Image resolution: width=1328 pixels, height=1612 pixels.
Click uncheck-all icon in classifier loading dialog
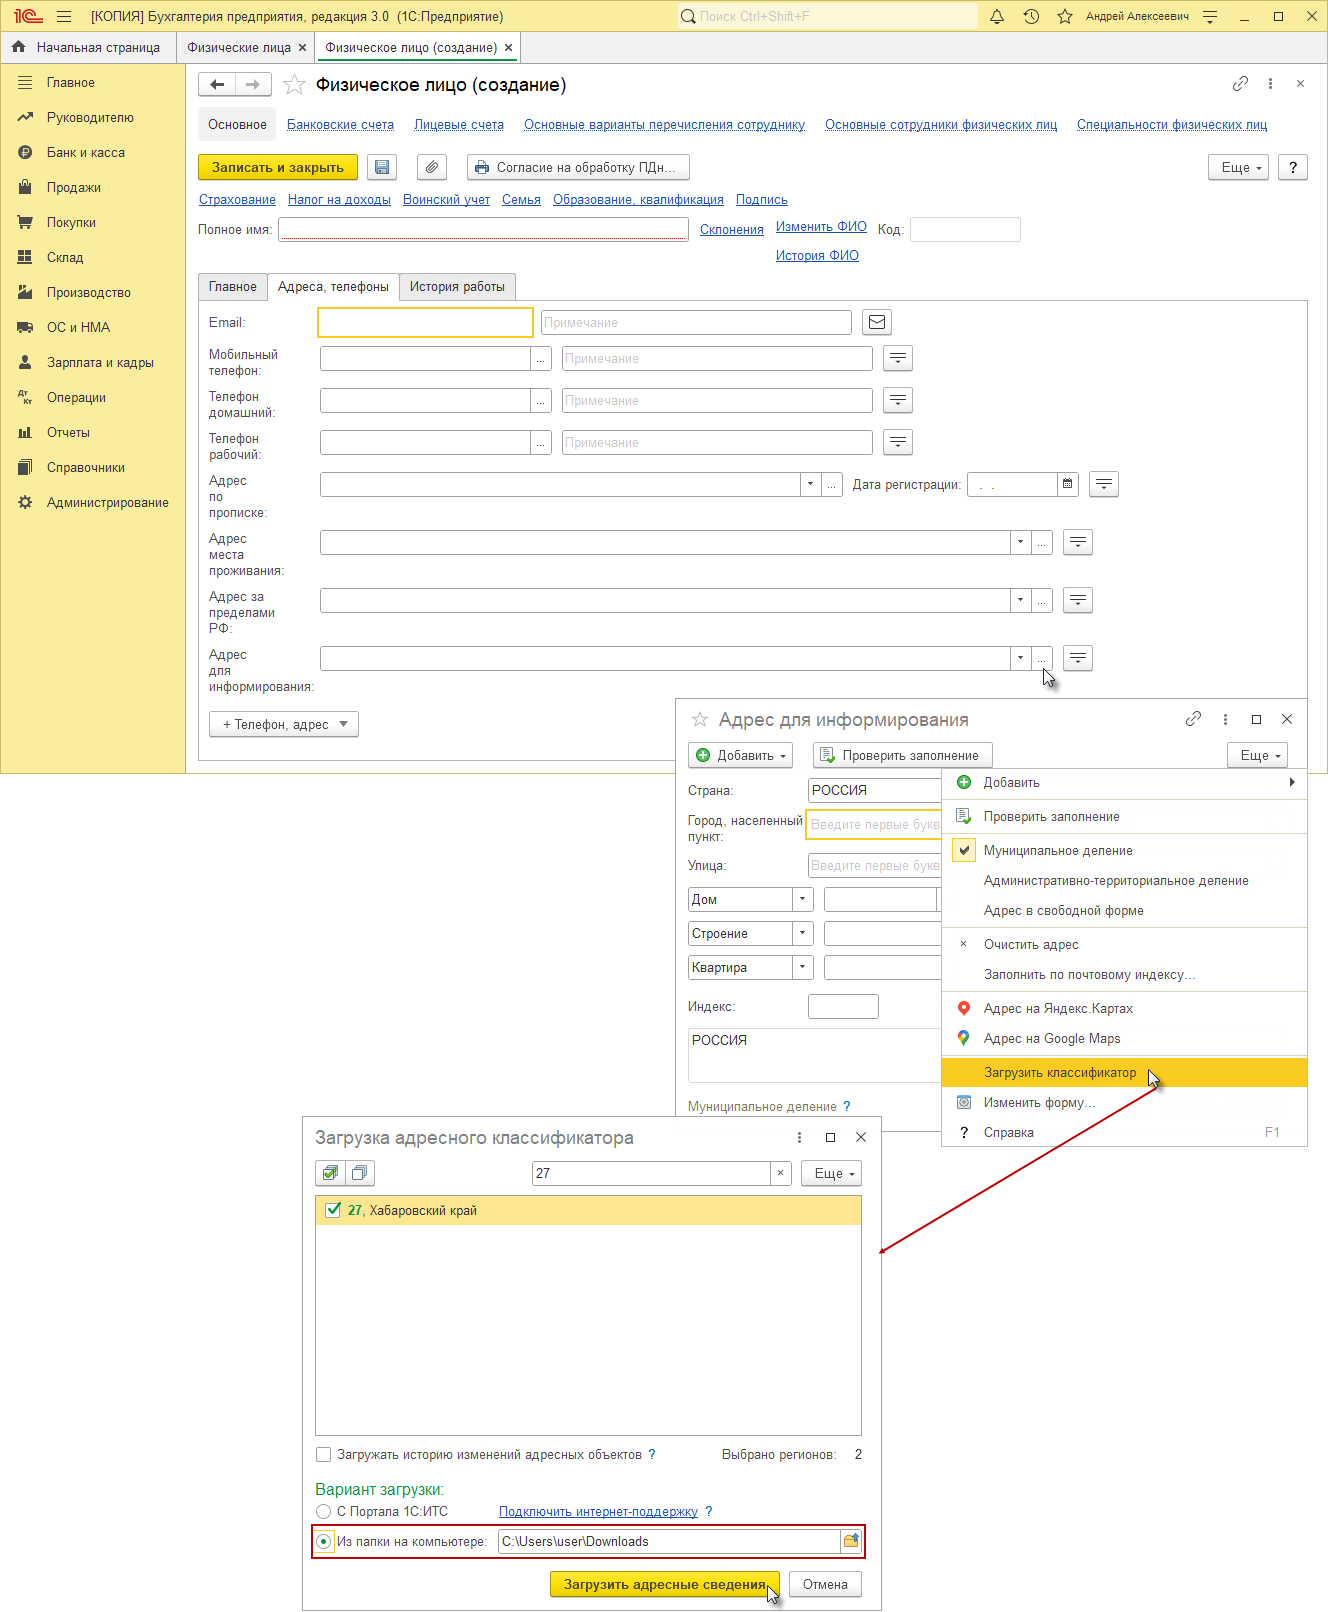pyautogui.click(x=360, y=1173)
